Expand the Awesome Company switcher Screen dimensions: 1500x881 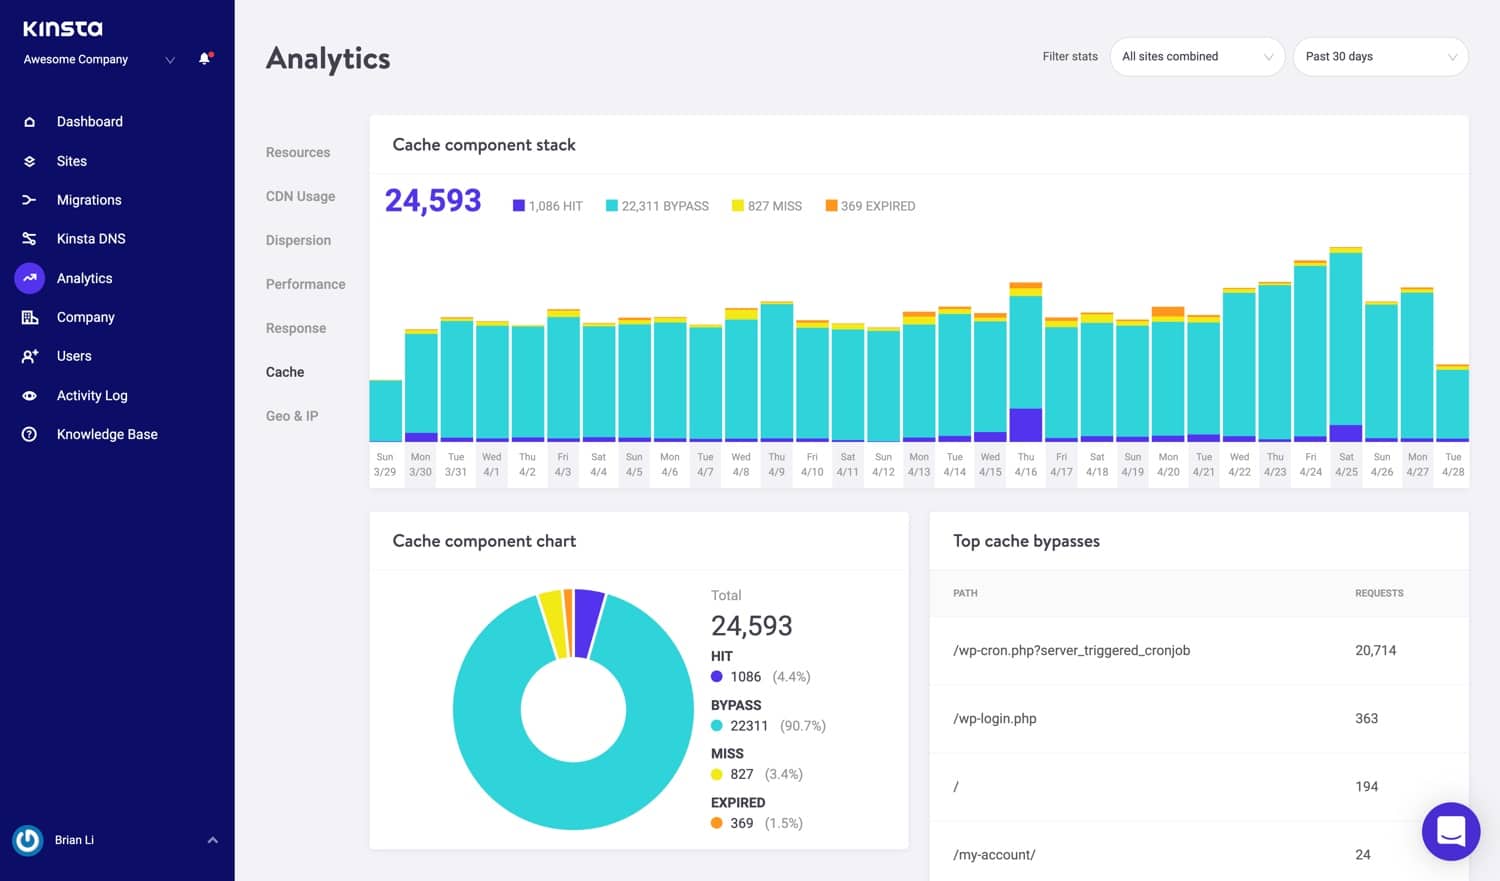point(170,60)
